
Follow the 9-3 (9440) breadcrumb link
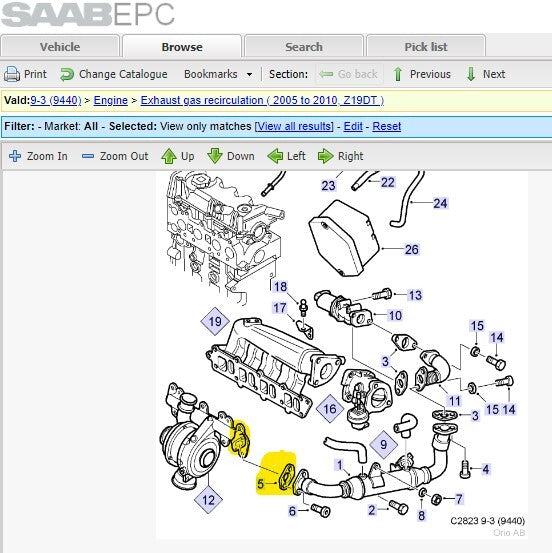tap(56, 100)
